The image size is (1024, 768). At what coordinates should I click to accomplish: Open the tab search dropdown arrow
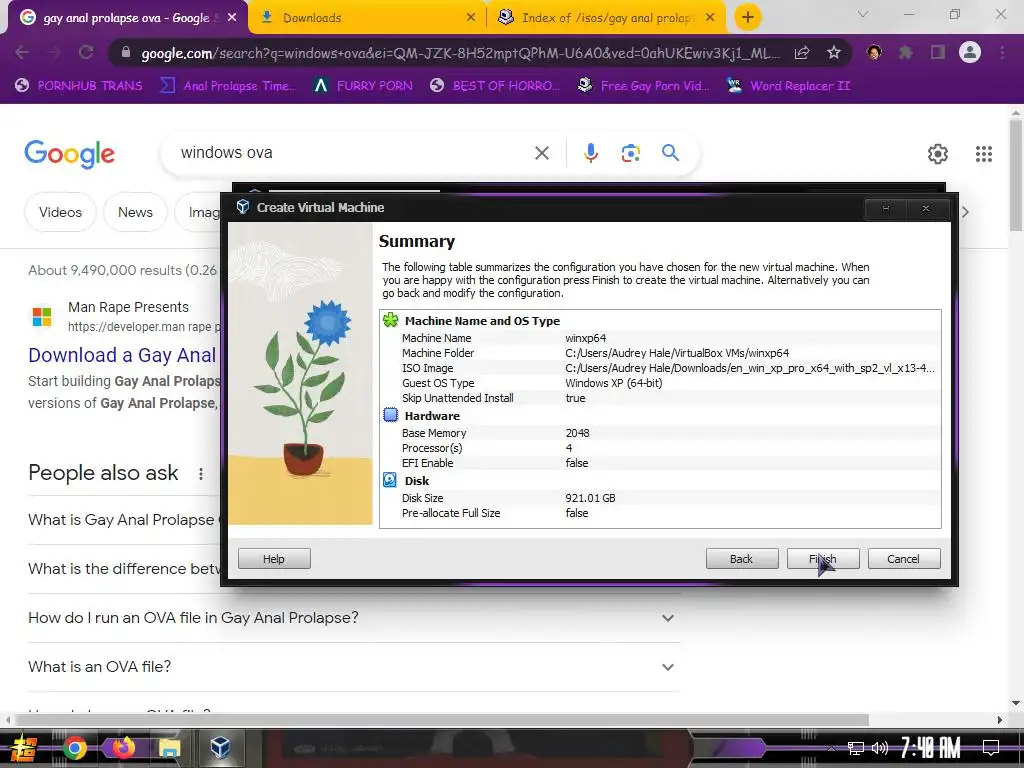point(863,14)
